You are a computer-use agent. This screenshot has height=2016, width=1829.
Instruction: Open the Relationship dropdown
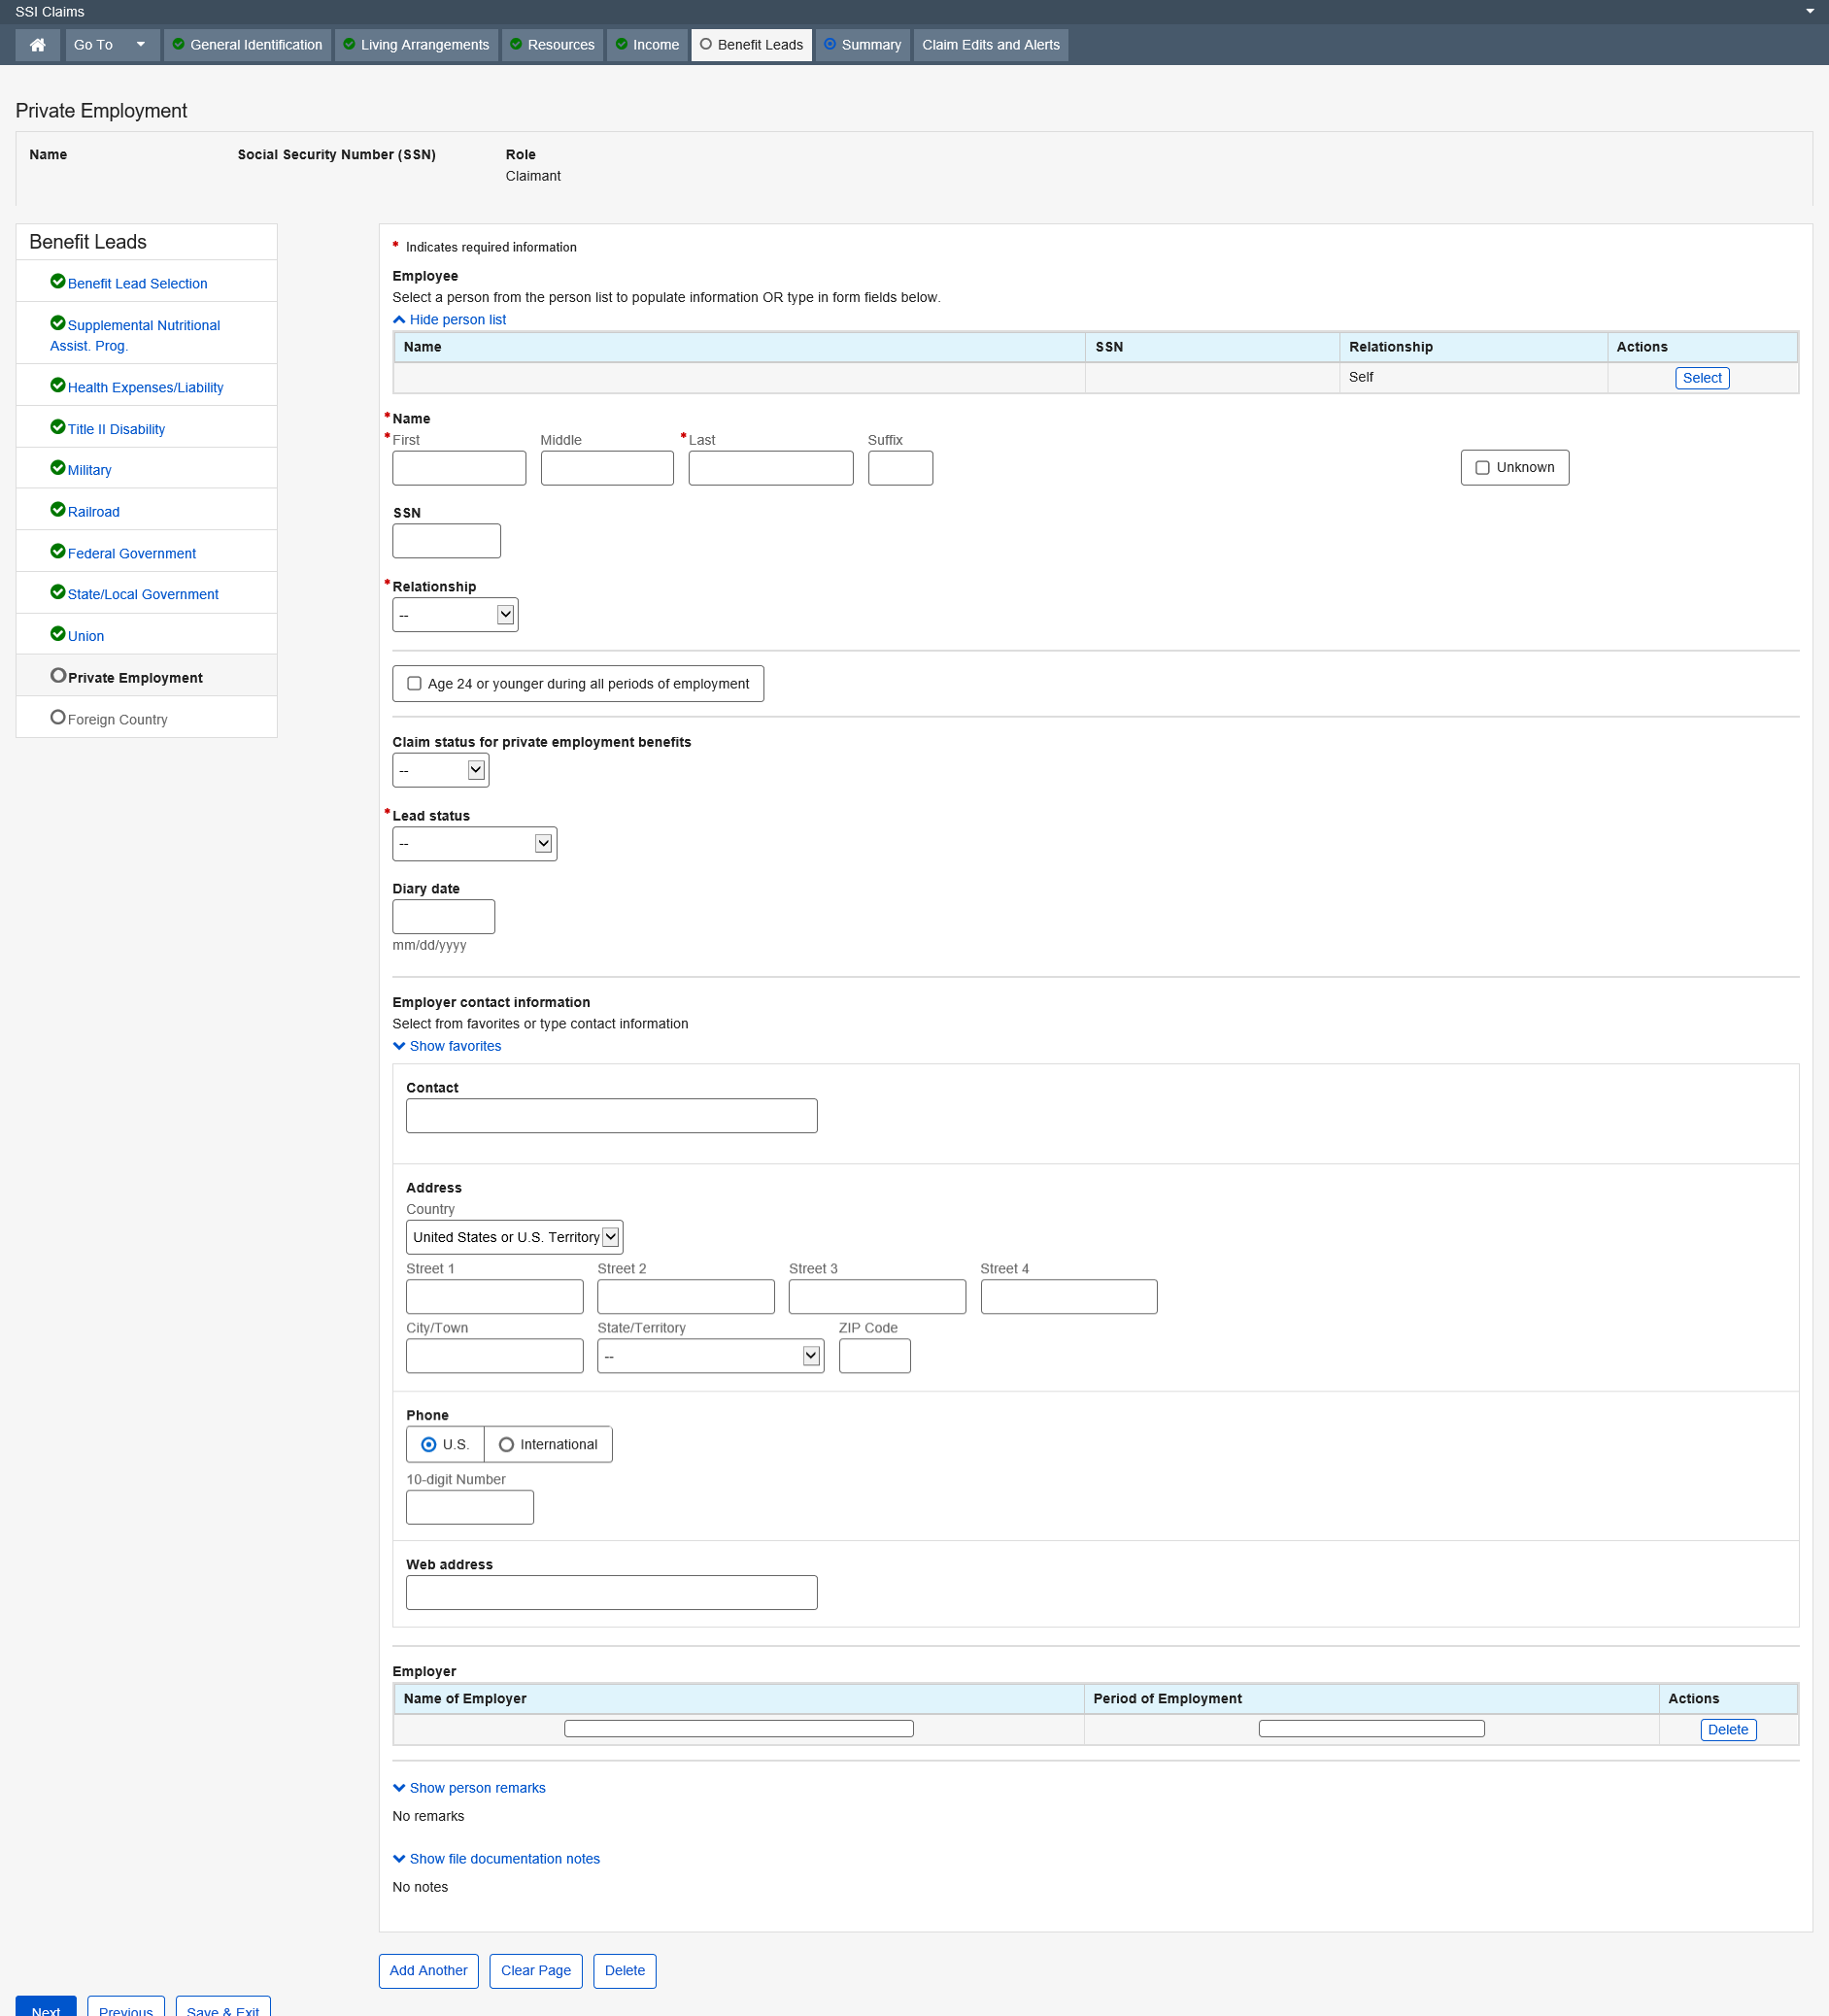(455, 615)
